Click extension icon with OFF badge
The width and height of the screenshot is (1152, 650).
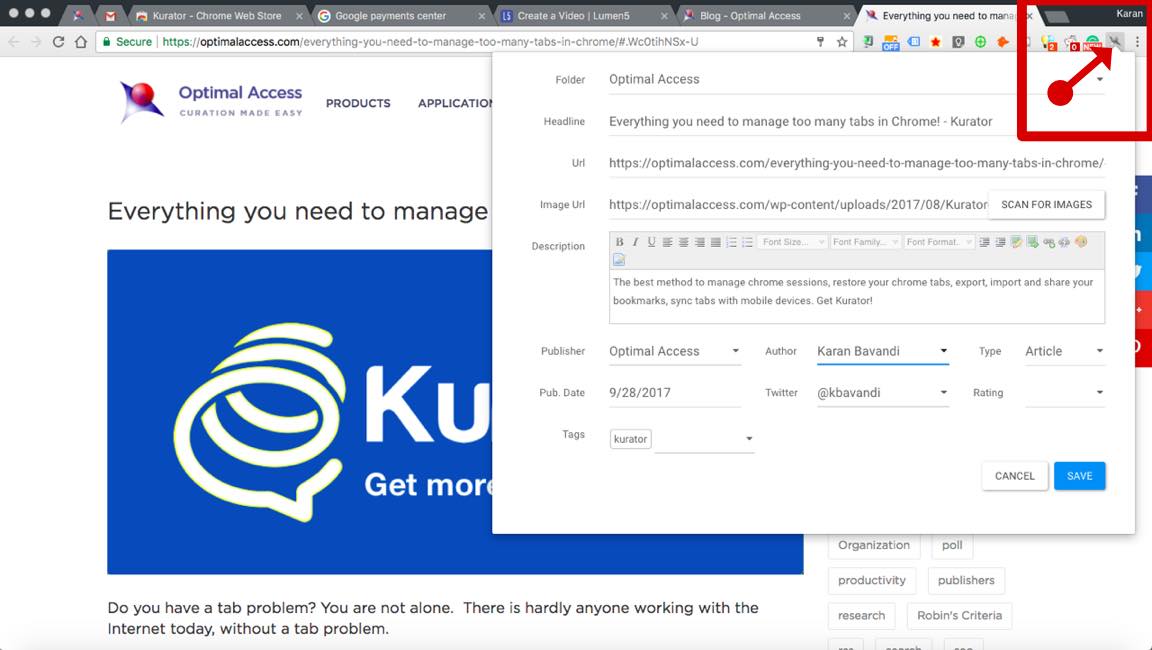[890, 43]
